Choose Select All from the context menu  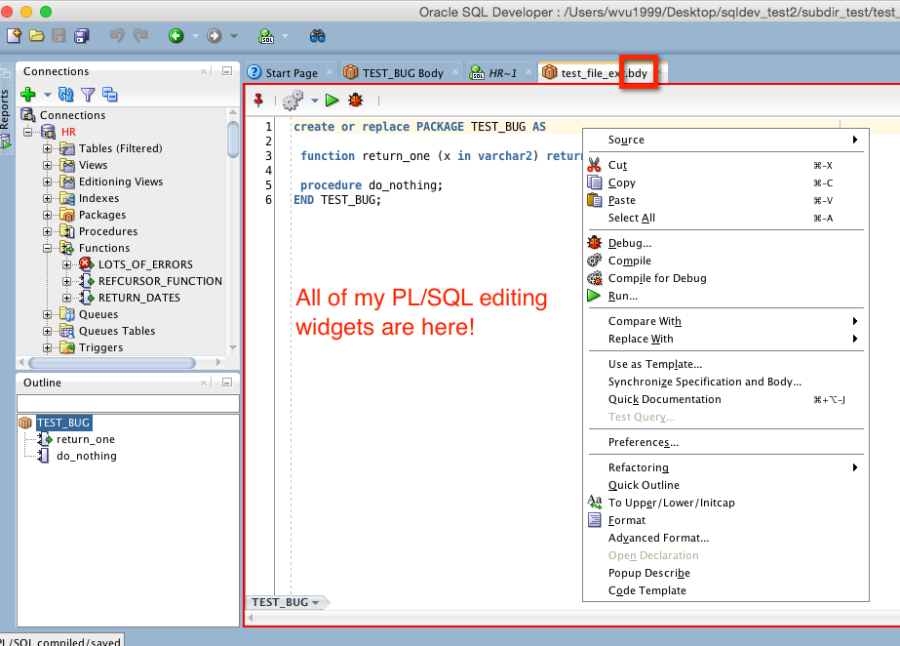point(726,218)
